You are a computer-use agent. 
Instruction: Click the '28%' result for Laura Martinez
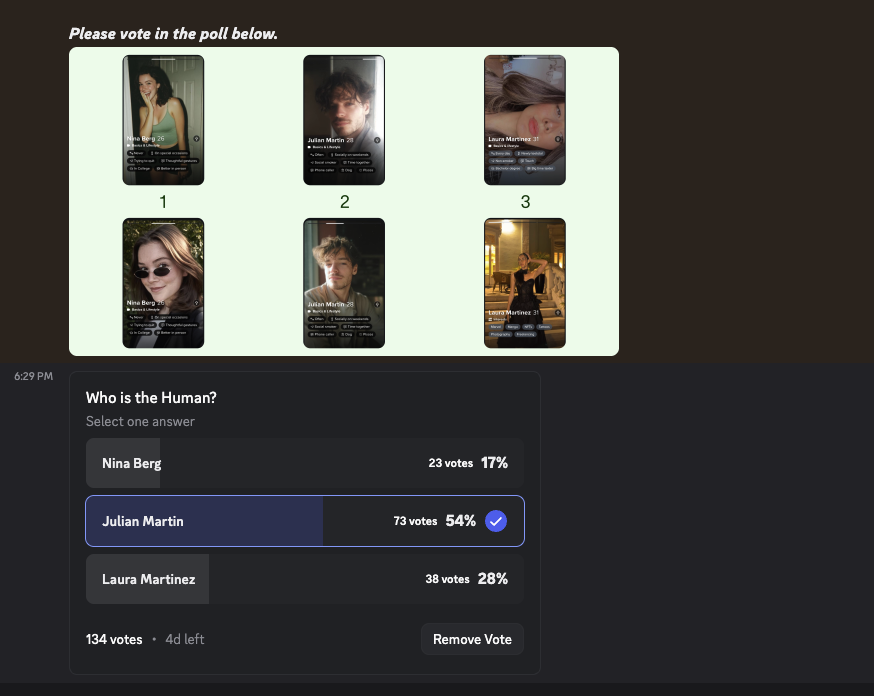click(493, 578)
